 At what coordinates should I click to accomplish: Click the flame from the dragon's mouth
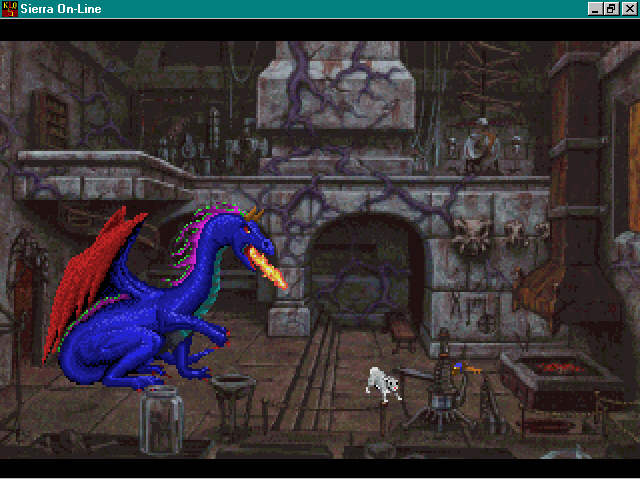[267, 267]
